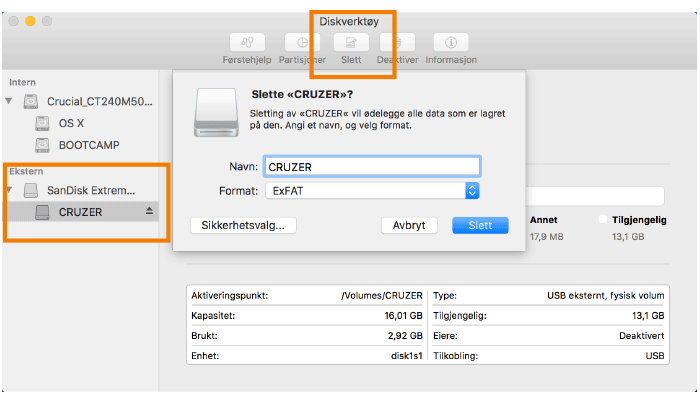Collapse the SanDisk disk disclosure triangle
The height and width of the screenshot is (404, 700).
(x=10, y=189)
